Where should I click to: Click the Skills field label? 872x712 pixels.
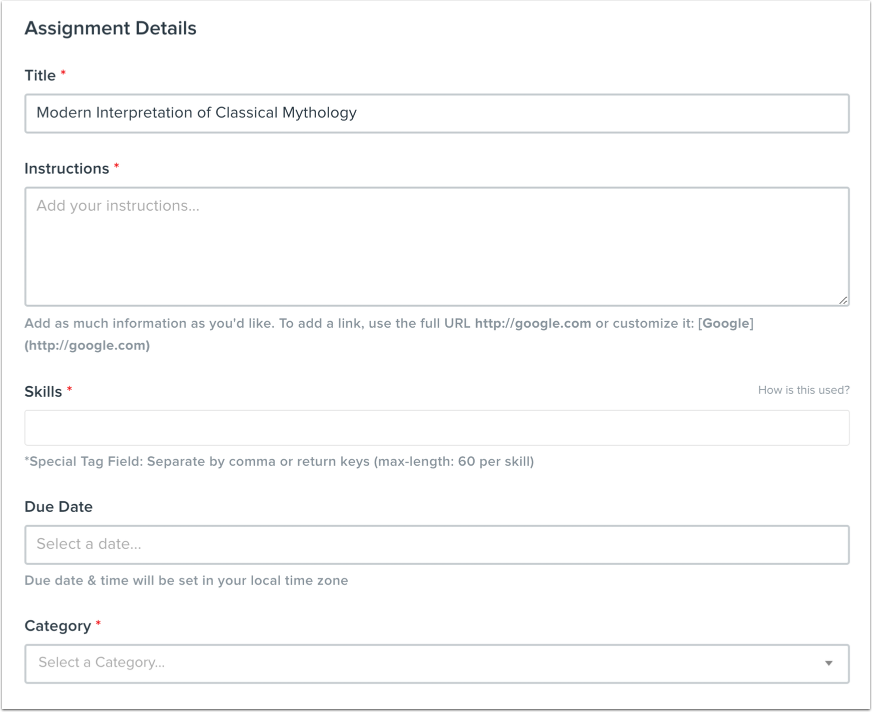click(44, 392)
